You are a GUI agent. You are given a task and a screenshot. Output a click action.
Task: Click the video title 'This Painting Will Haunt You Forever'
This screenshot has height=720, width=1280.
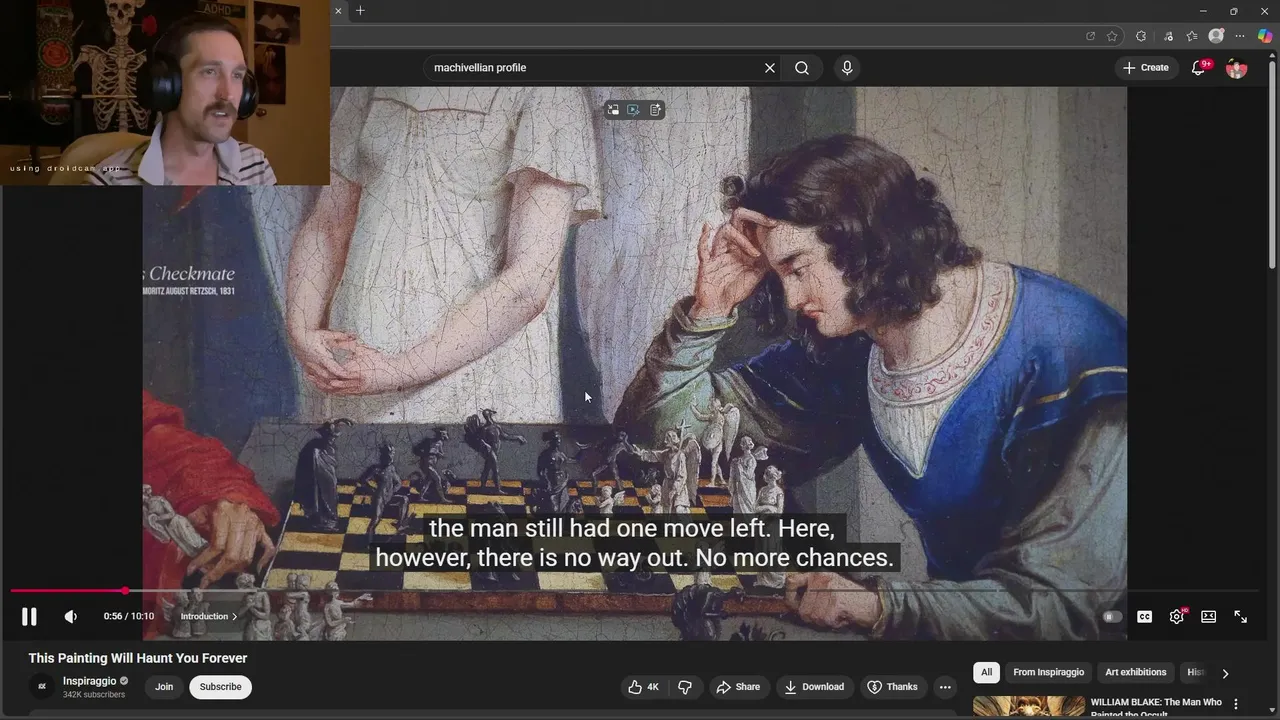point(138,658)
